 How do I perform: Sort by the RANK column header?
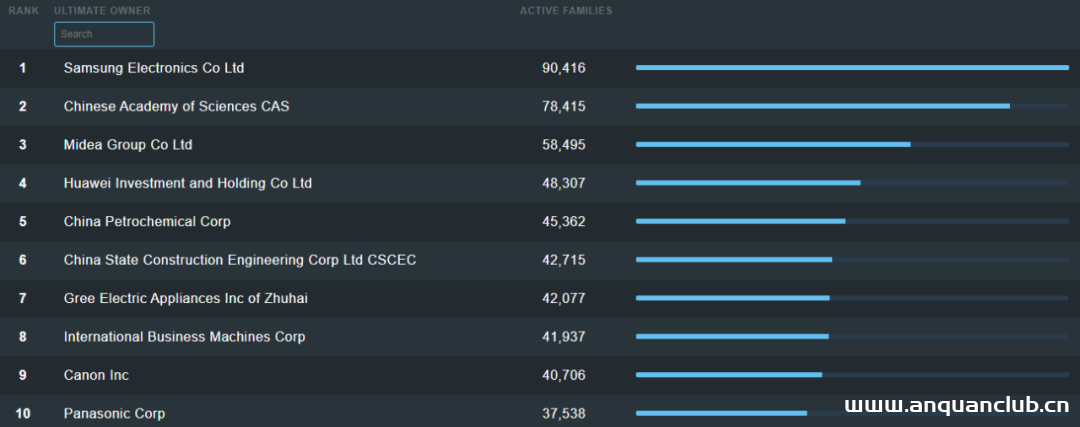[23, 11]
